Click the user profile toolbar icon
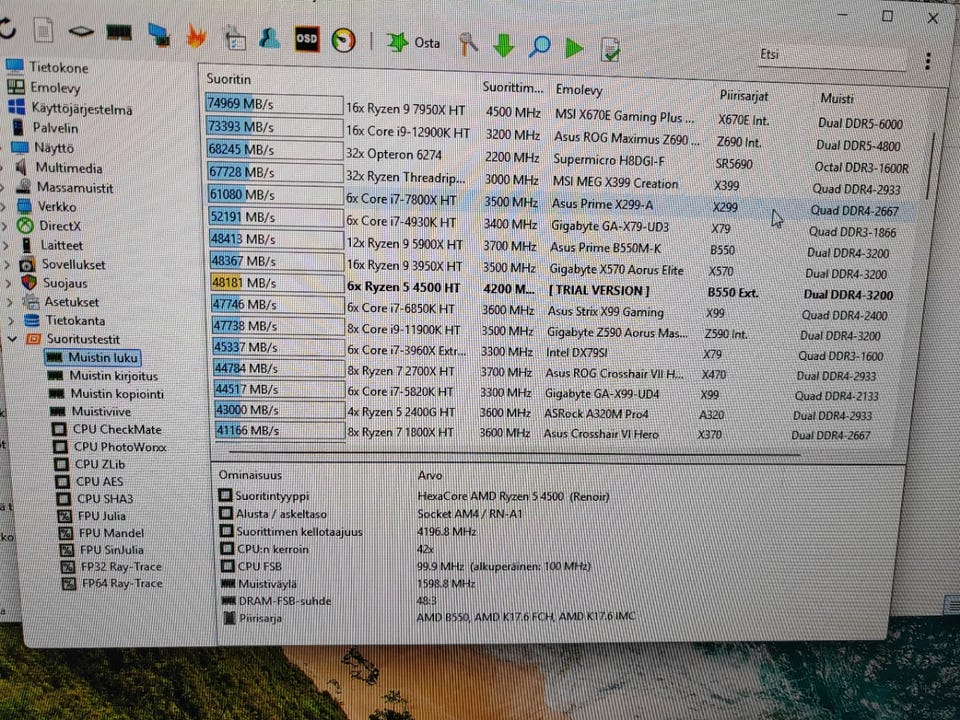The height and width of the screenshot is (720, 960). 269,38
